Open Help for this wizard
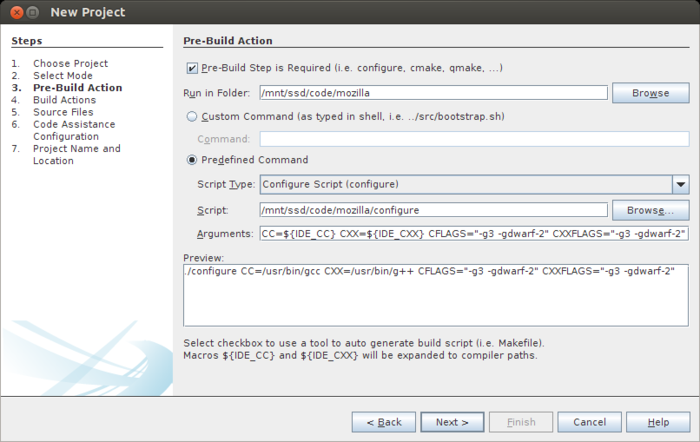The height and width of the screenshot is (442, 700). 659,422
